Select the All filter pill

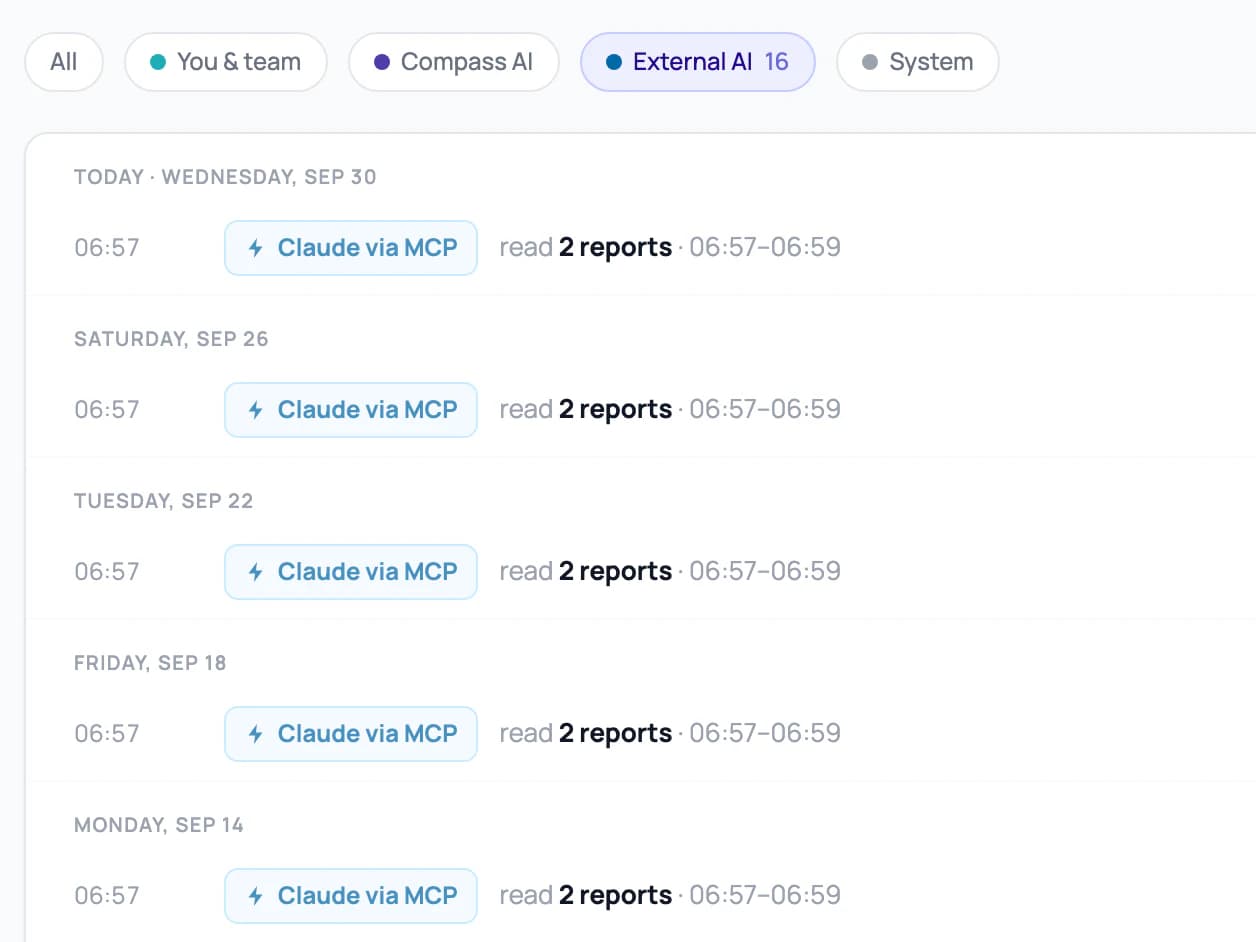64,62
